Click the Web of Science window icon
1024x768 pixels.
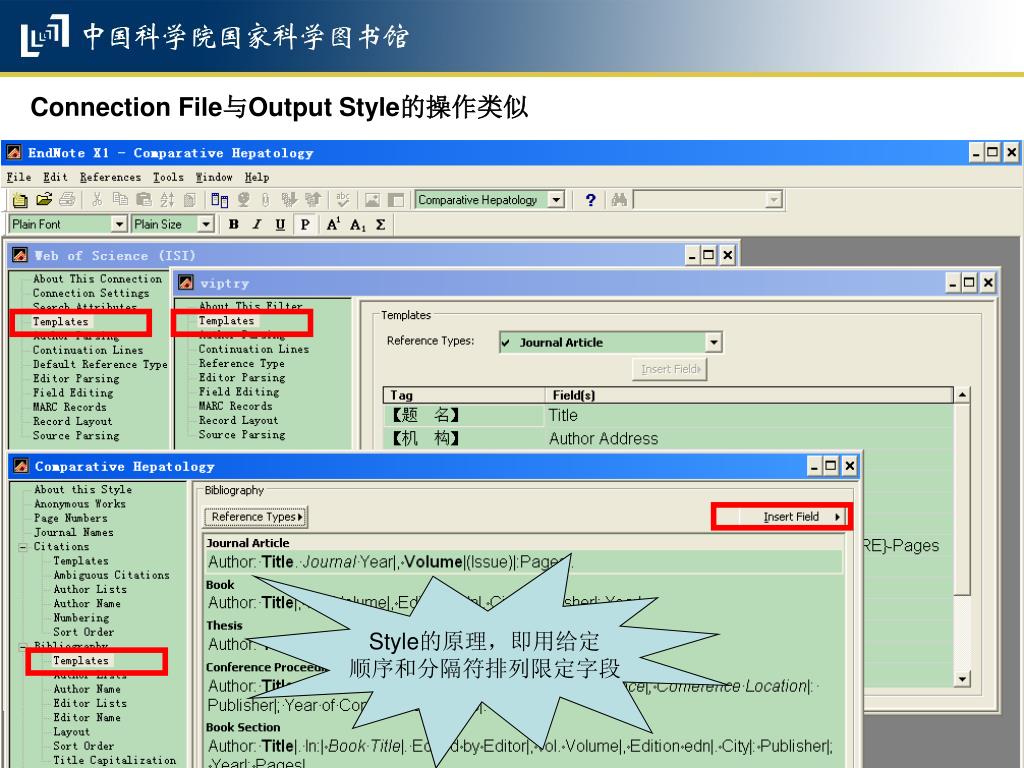pos(20,255)
